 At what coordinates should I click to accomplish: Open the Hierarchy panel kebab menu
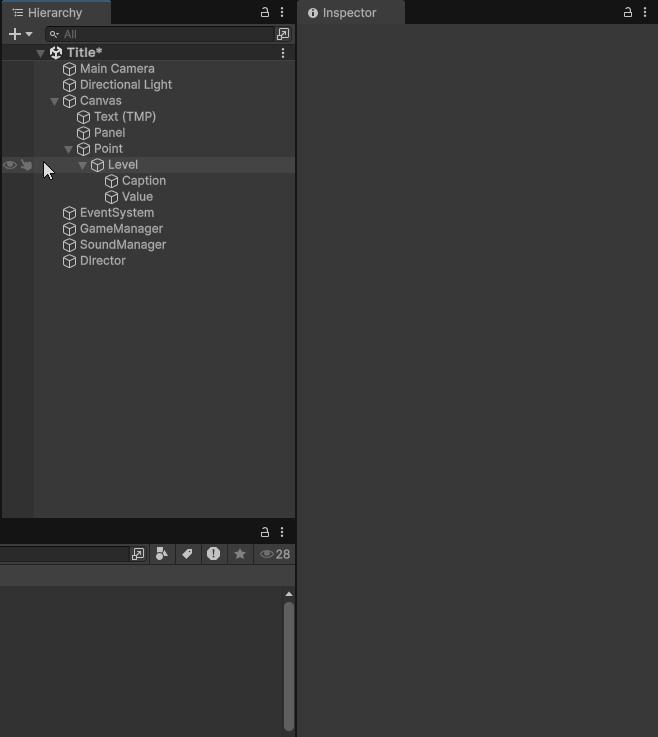(282, 13)
